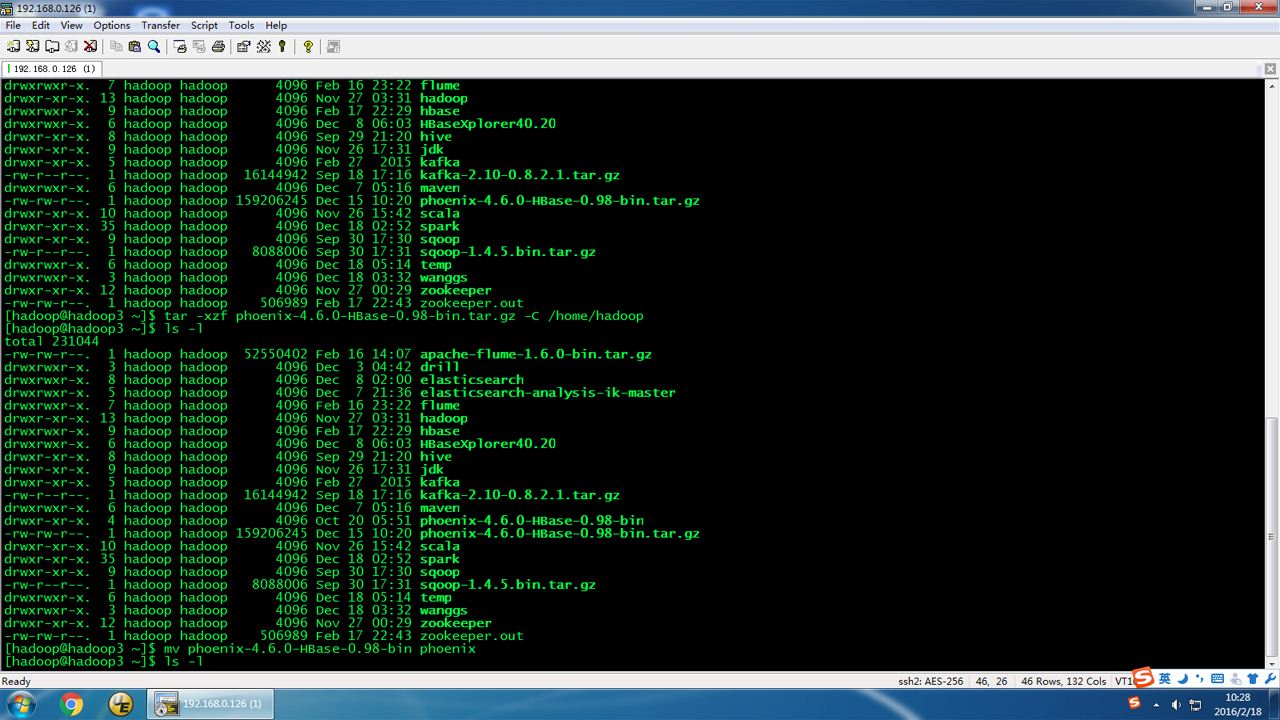The height and width of the screenshot is (720, 1280).
Task: Click the terminal vertical scrollbar thumb
Action: click(1271, 535)
